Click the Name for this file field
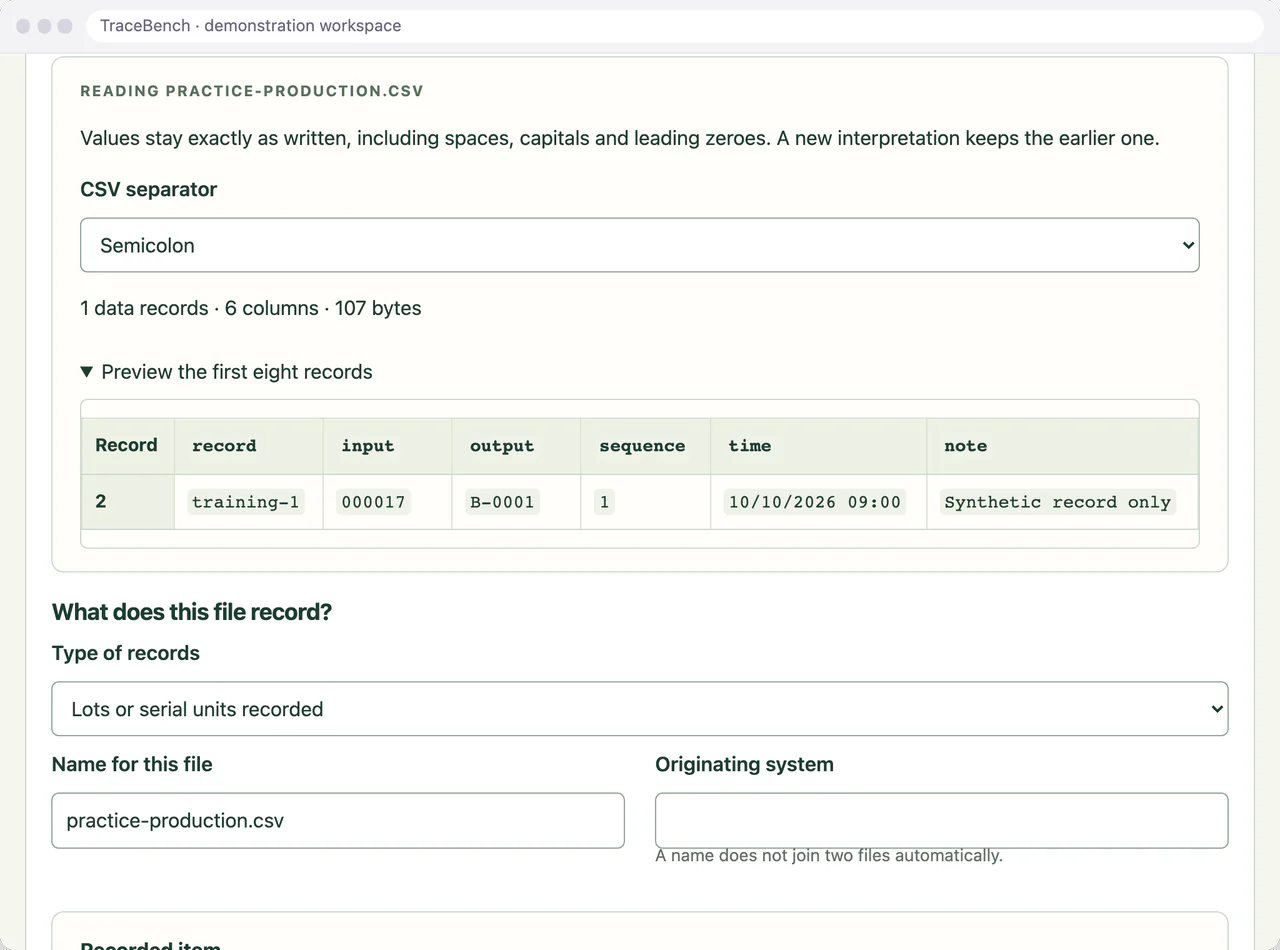Viewport: 1280px width, 950px height. (338, 821)
